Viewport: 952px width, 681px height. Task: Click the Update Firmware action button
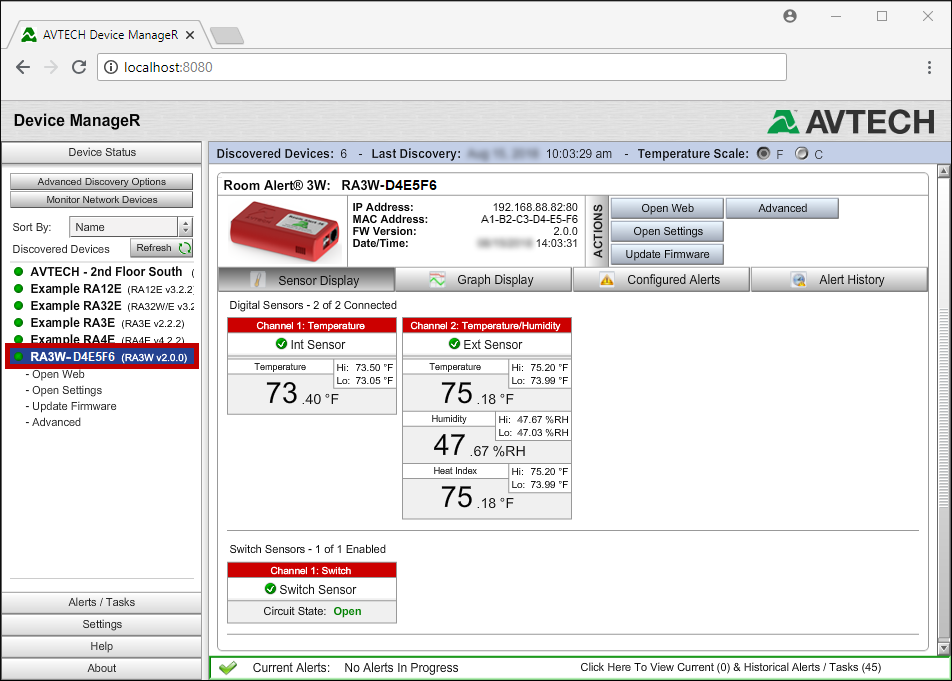[x=666, y=254]
